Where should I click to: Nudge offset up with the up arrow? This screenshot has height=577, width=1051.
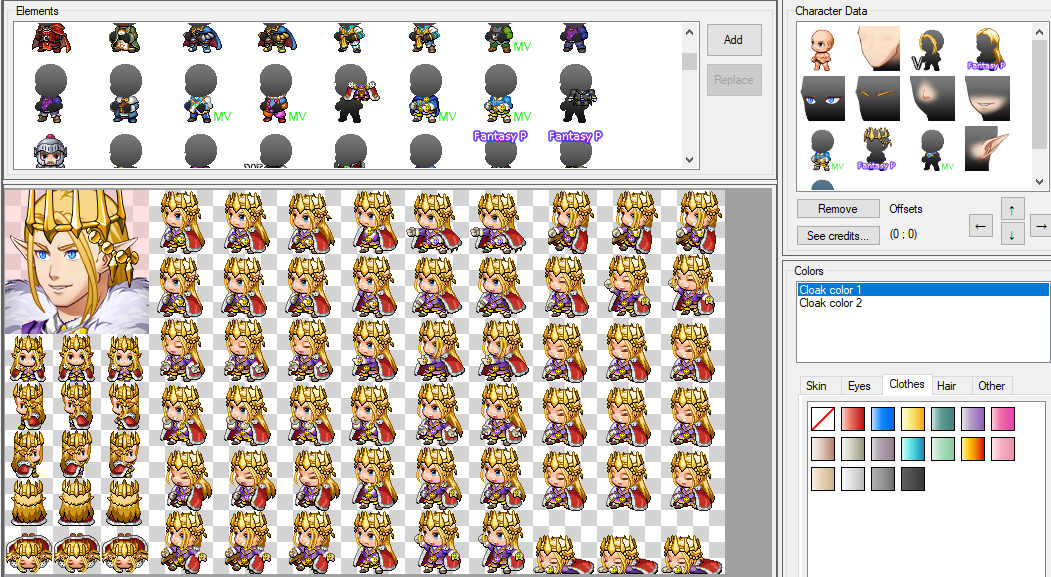(x=1012, y=209)
